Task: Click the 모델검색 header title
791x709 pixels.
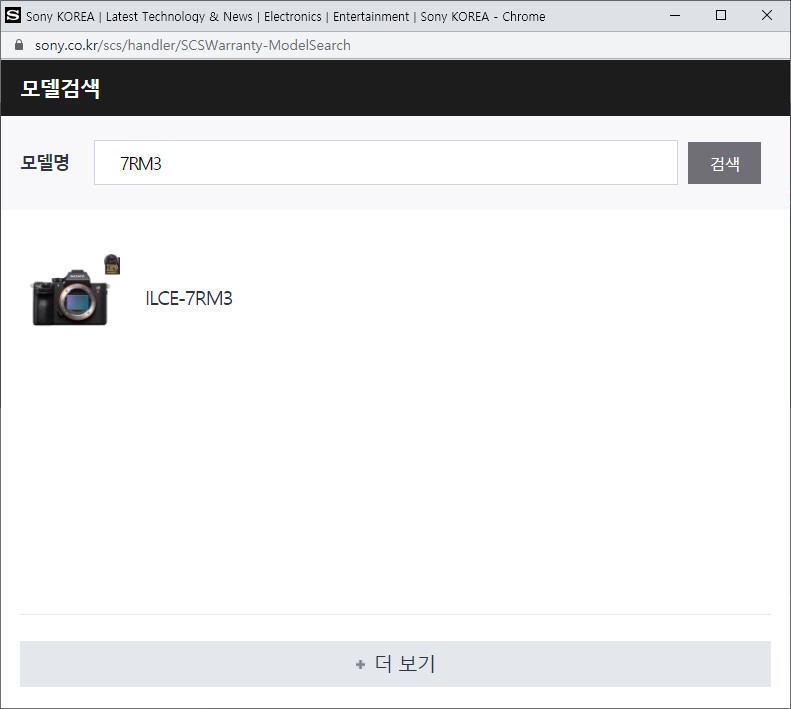Action: [x=60, y=88]
